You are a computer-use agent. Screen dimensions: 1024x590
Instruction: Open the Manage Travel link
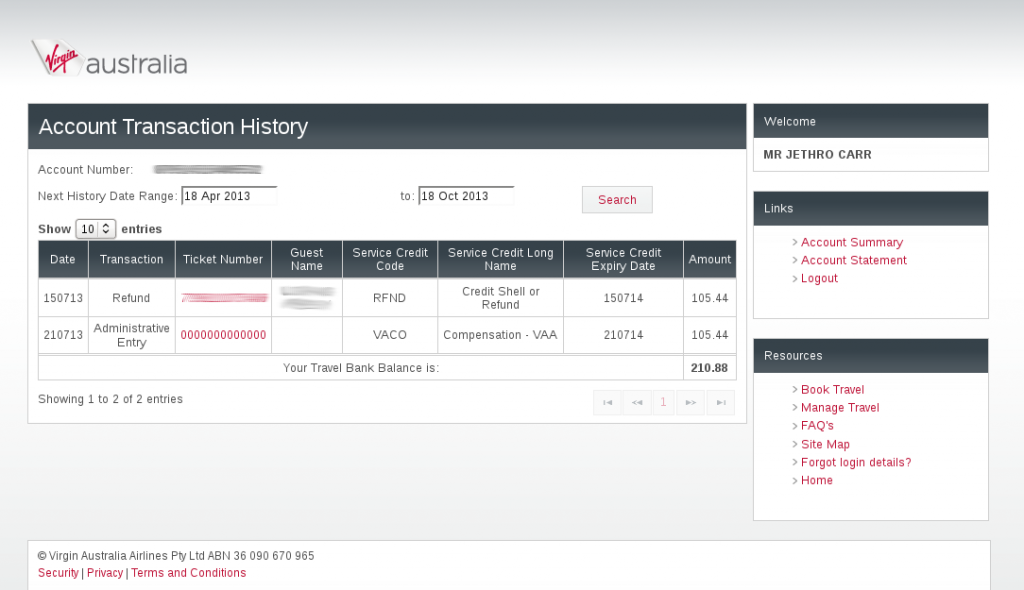pyautogui.click(x=840, y=408)
